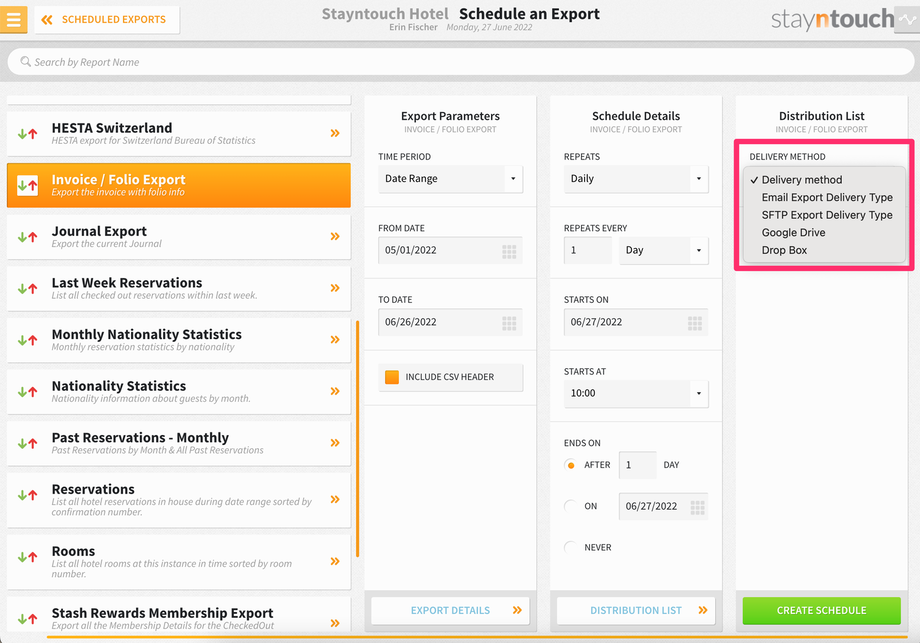Click the activity pulse icon near logo
920x643 pixels.
pos(907,19)
